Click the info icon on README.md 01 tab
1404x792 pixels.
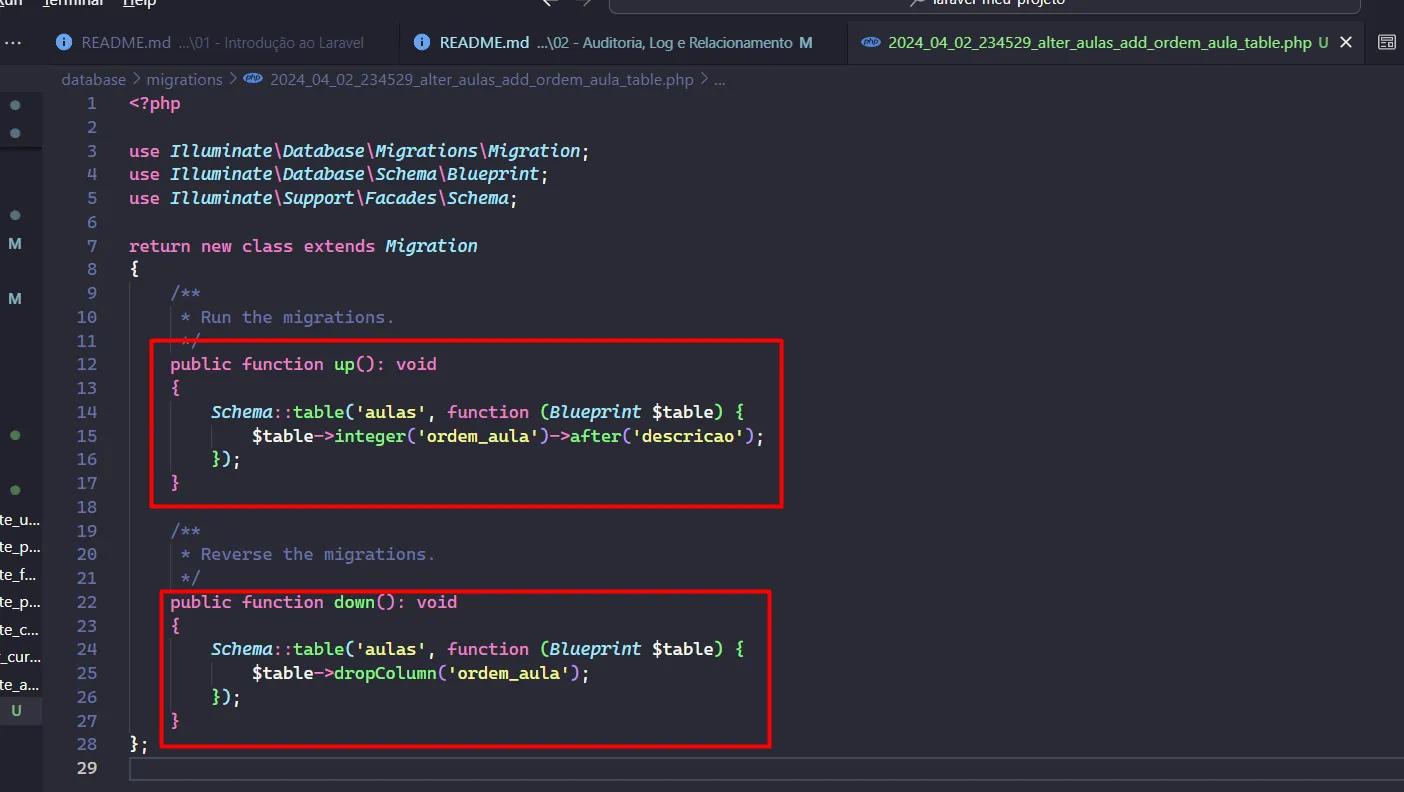tap(64, 42)
